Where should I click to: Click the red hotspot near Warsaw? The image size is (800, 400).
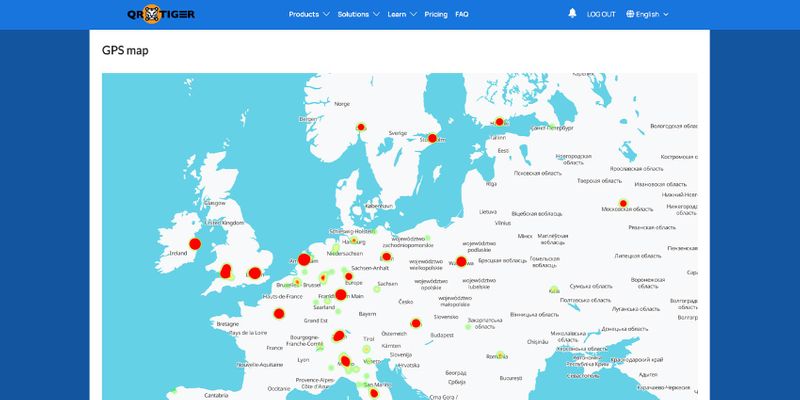point(461,262)
